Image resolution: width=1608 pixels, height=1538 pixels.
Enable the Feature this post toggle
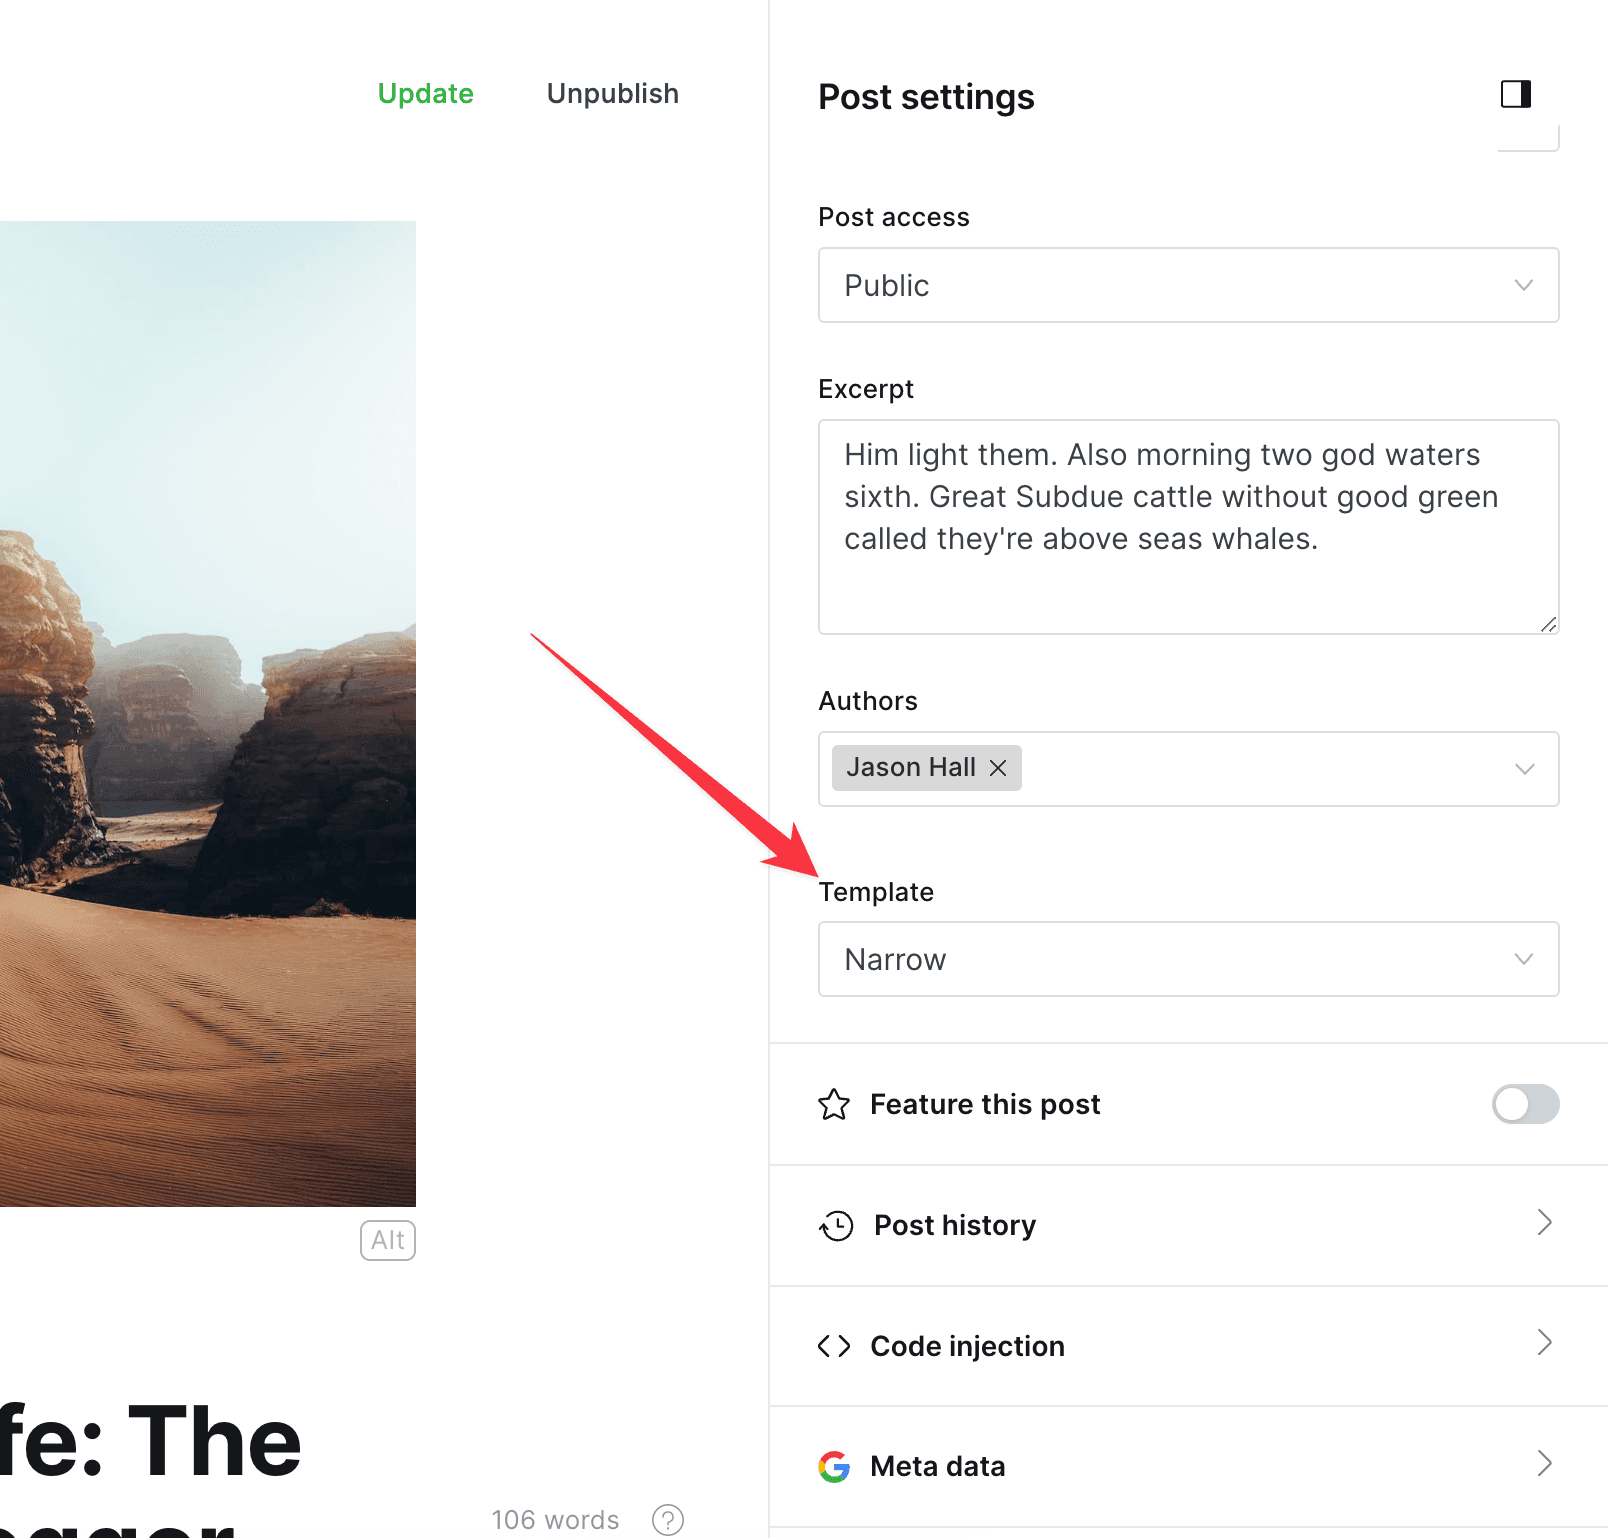click(x=1525, y=1104)
